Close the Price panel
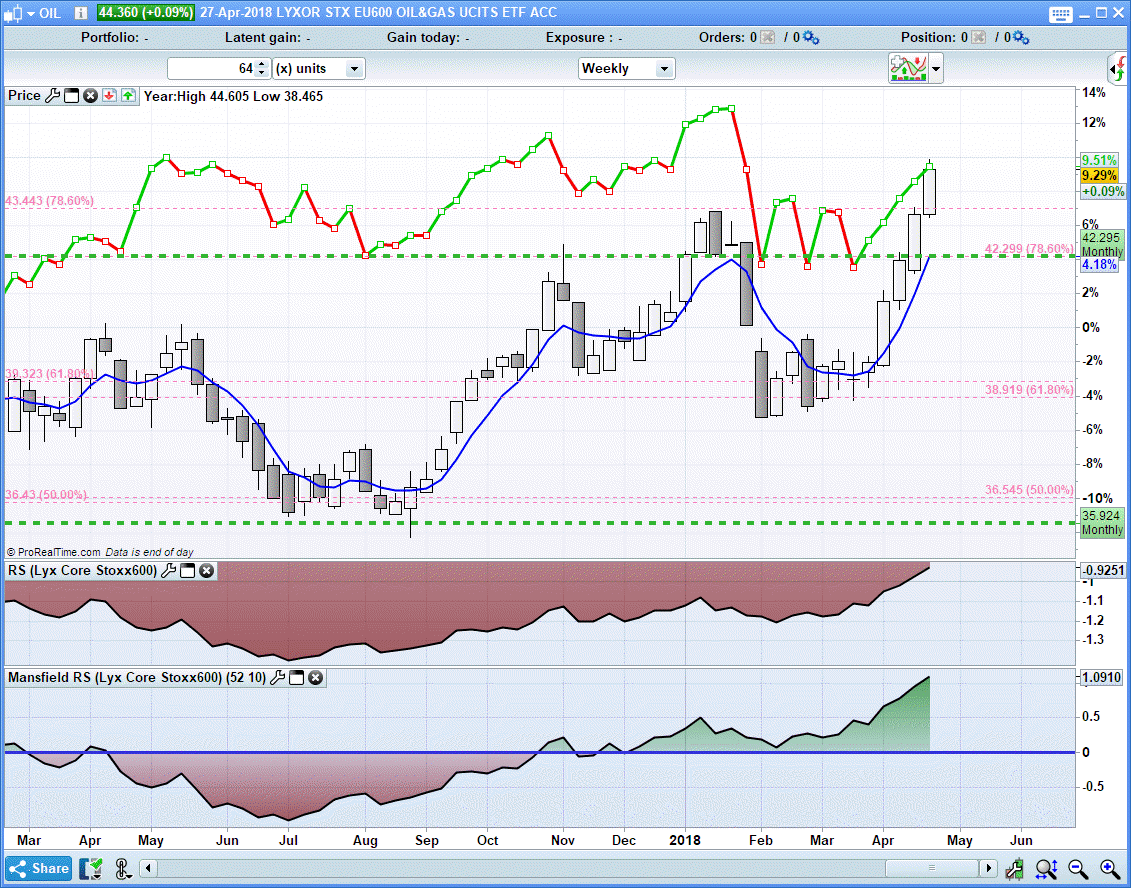 [90, 96]
